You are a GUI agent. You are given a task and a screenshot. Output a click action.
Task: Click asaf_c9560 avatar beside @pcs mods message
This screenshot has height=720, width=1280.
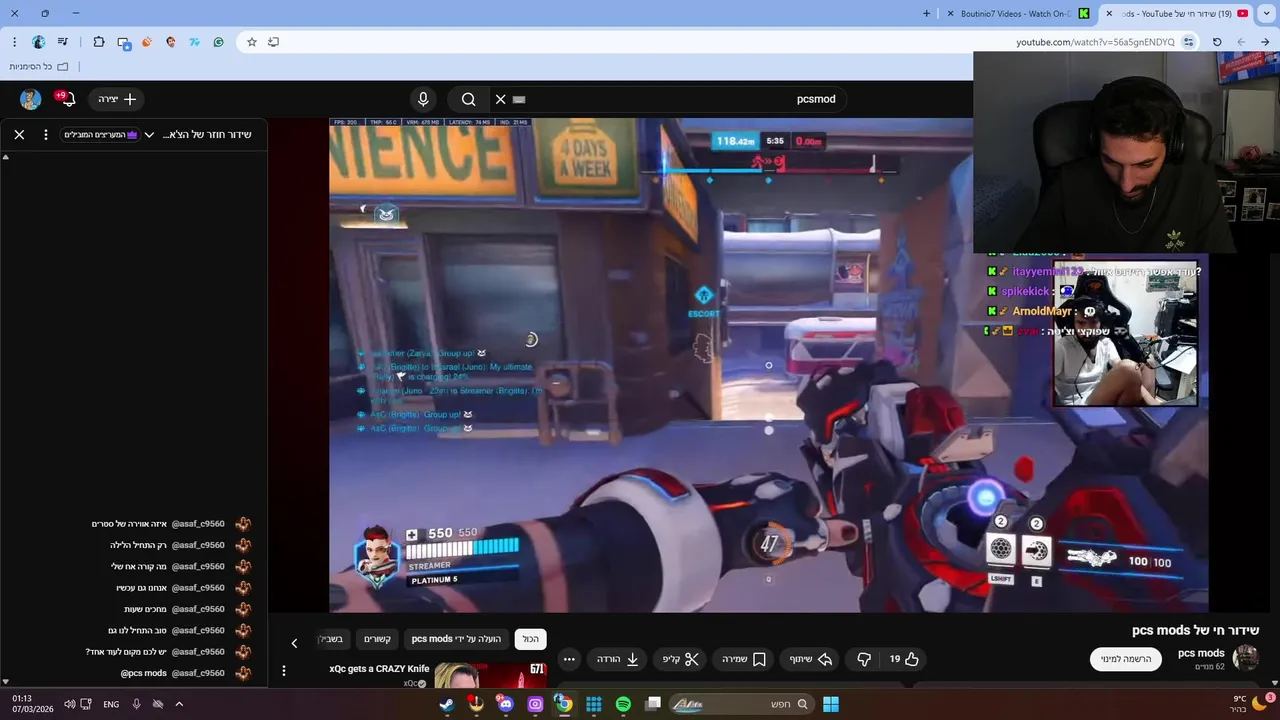(242, 673)
